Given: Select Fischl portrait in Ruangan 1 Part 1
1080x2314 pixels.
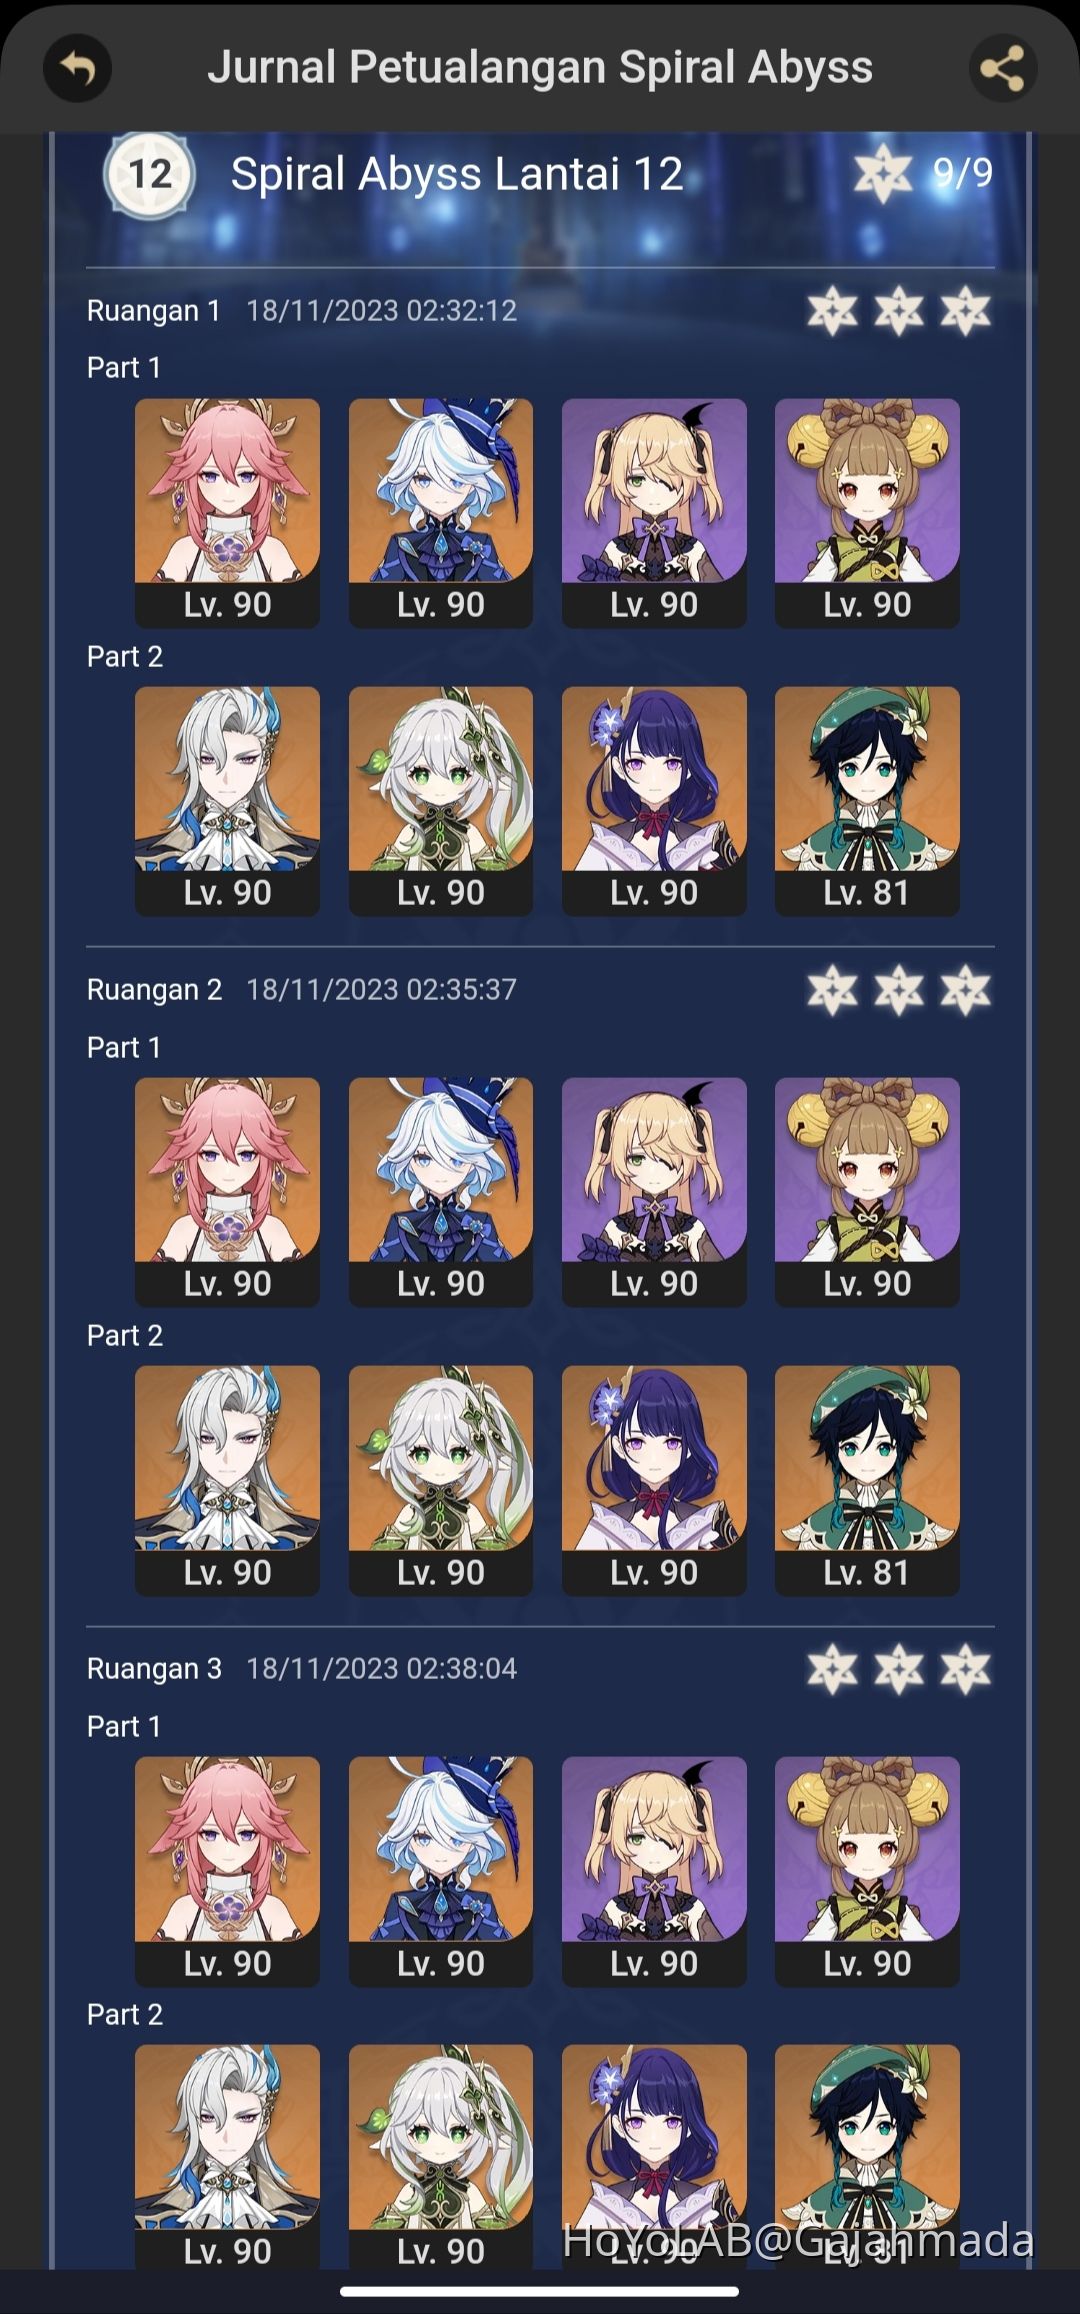Looking at the screenshot, I should click(654, 513).
